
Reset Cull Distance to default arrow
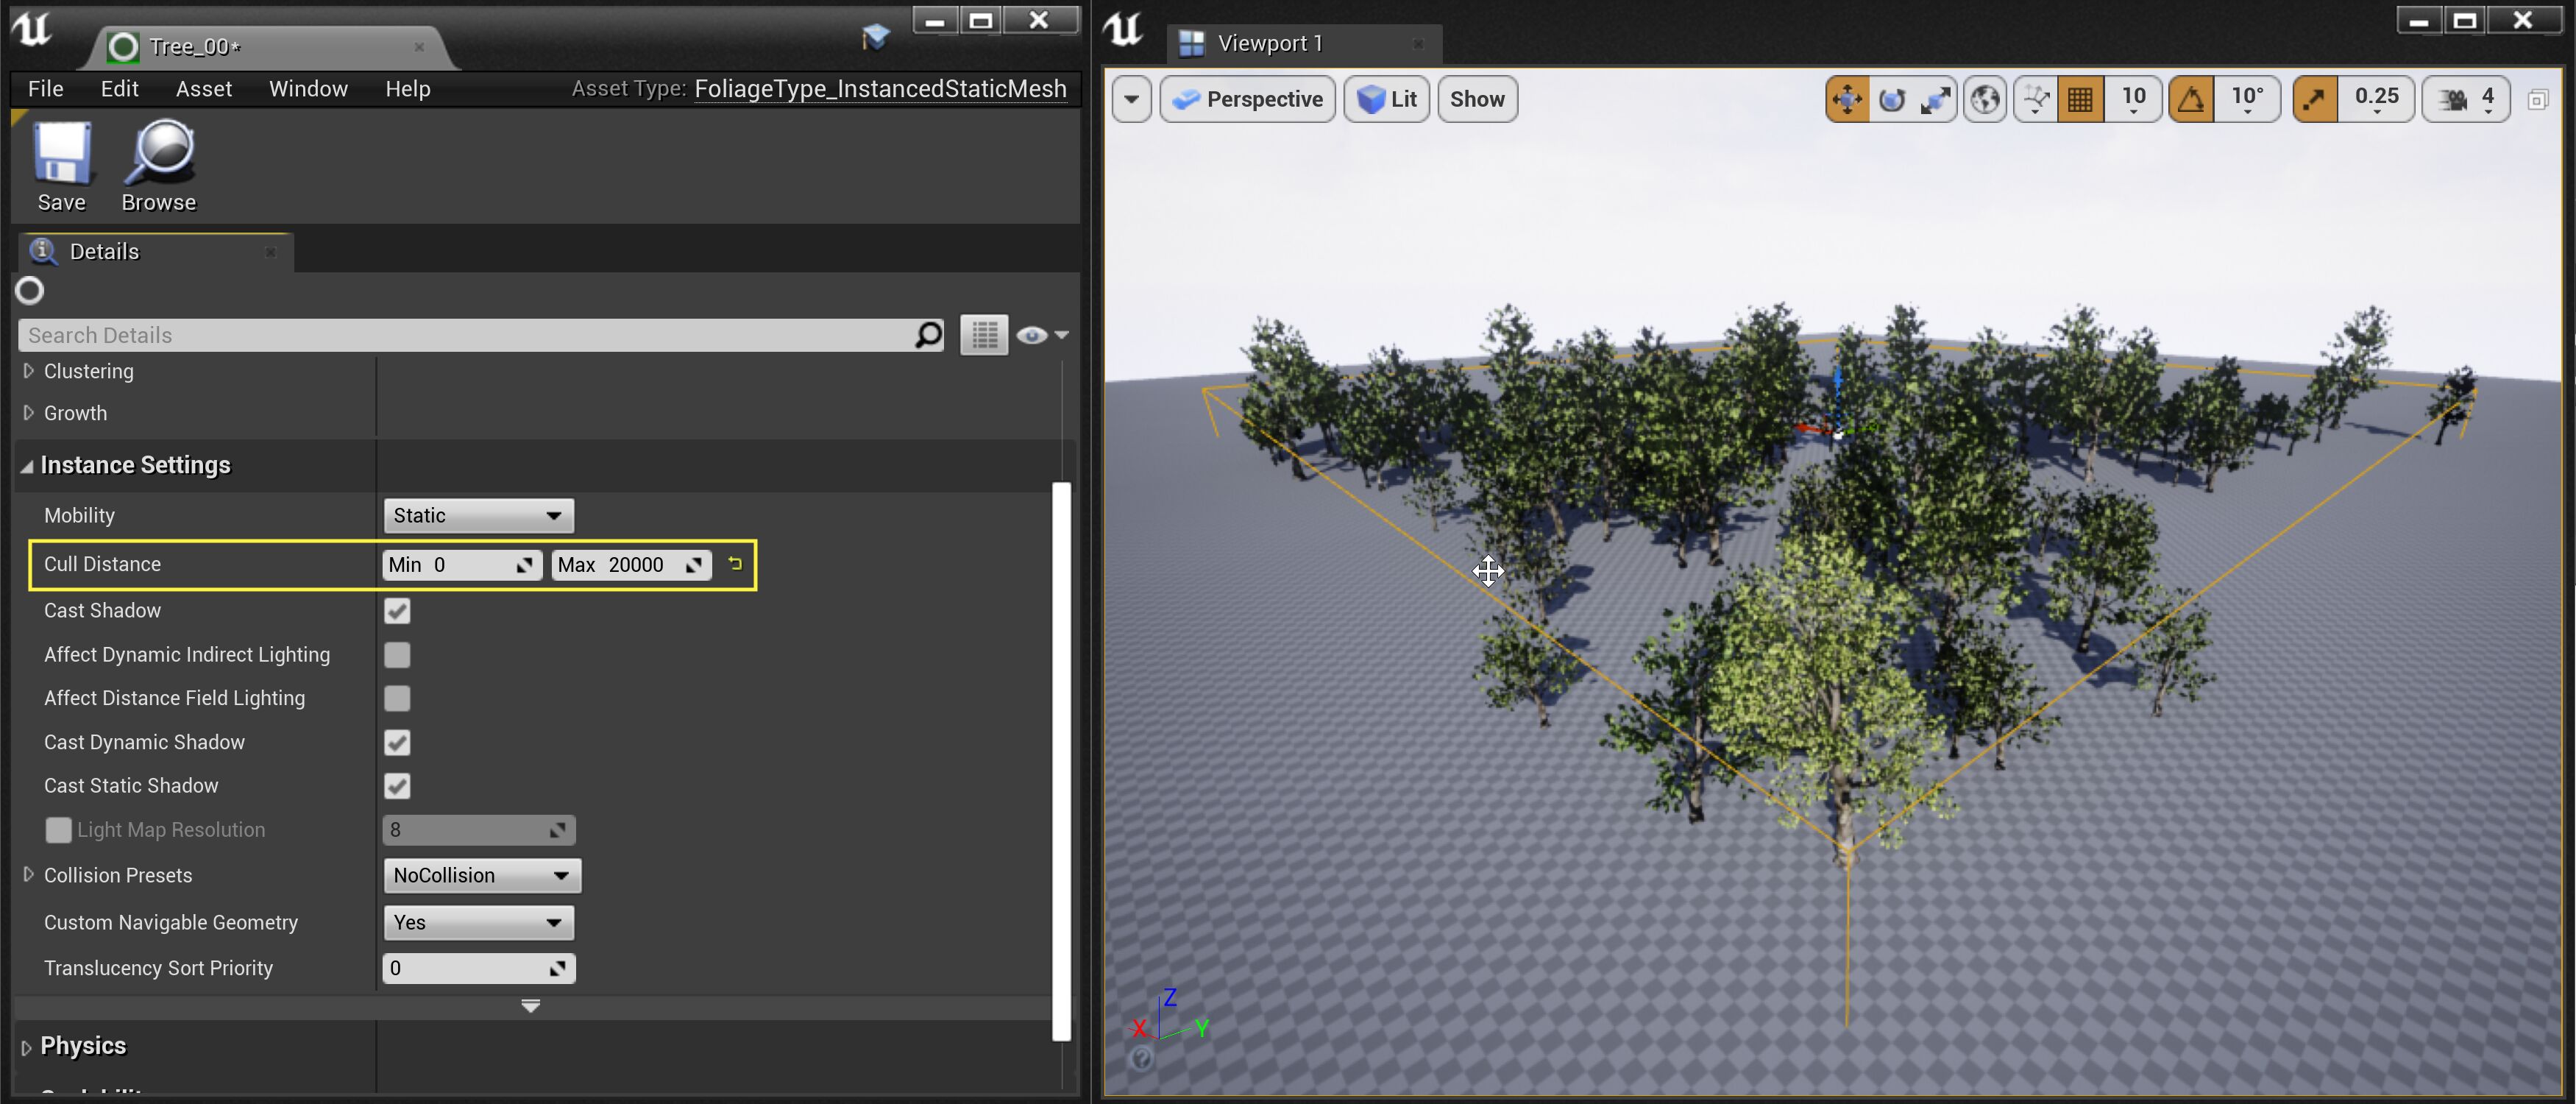(735, 564)
